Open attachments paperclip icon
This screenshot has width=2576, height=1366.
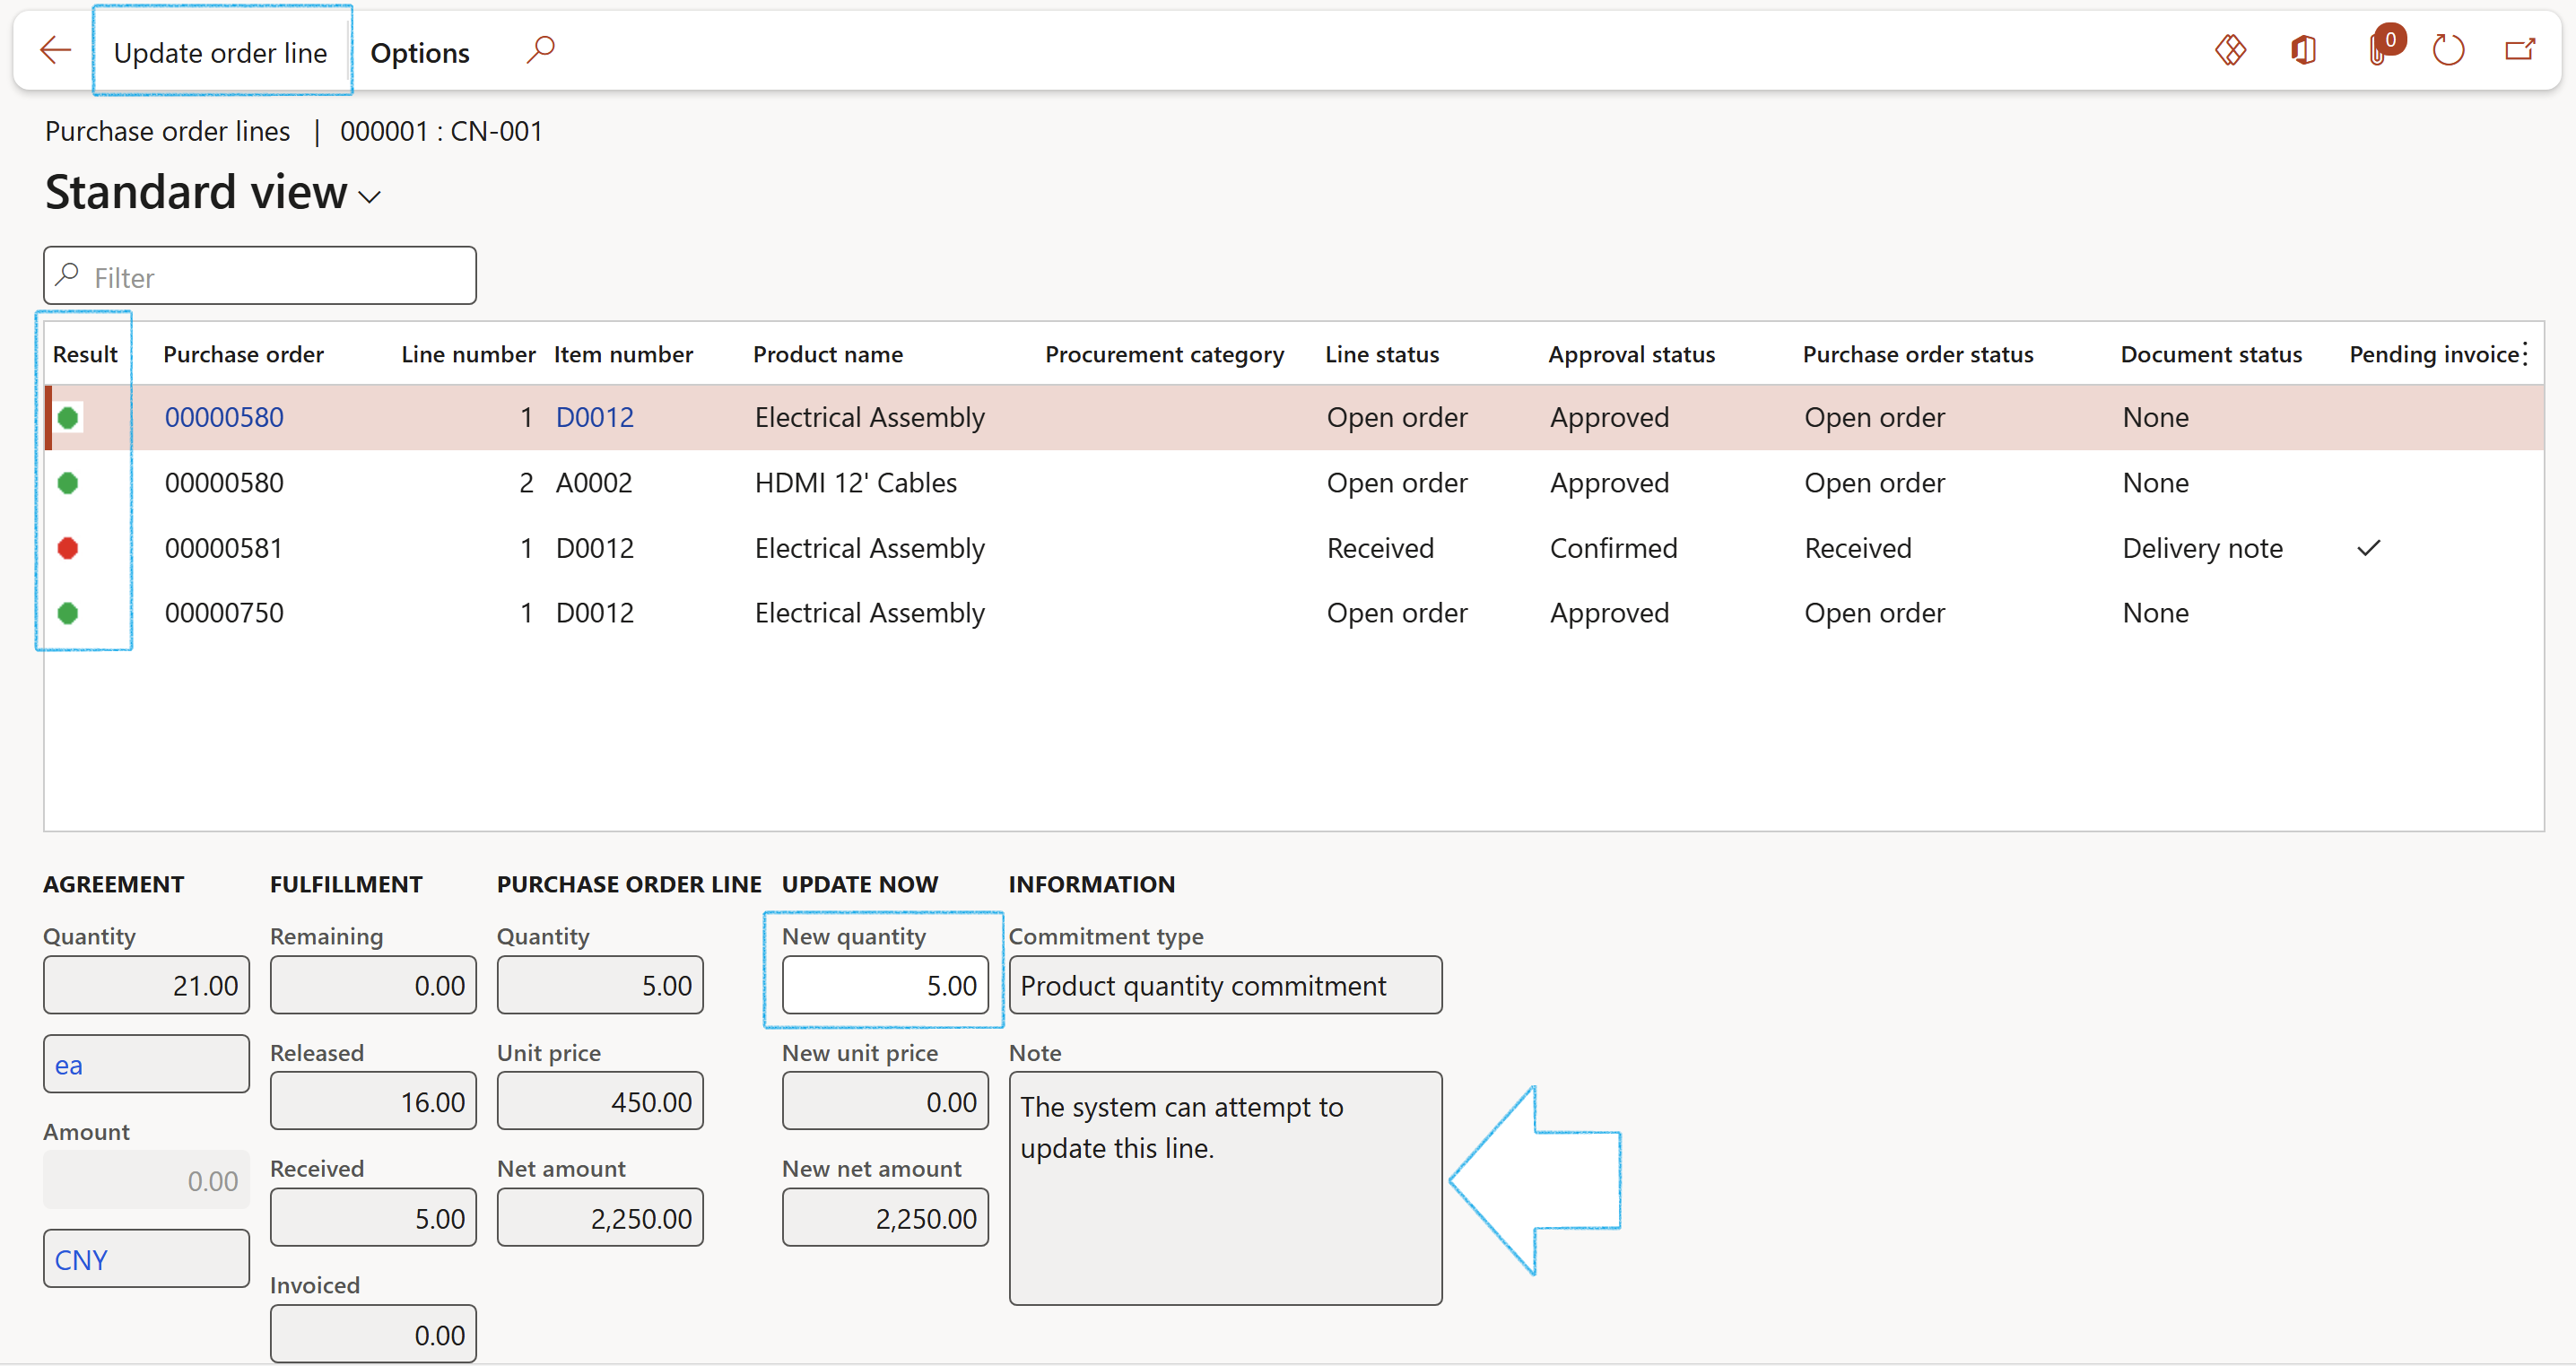pos(2380,48)
